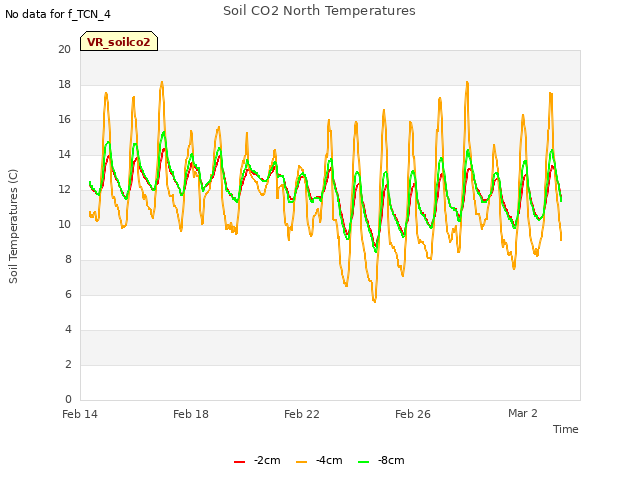
Task: Click the y-axis value 16
Action: [x=64, y=120]
